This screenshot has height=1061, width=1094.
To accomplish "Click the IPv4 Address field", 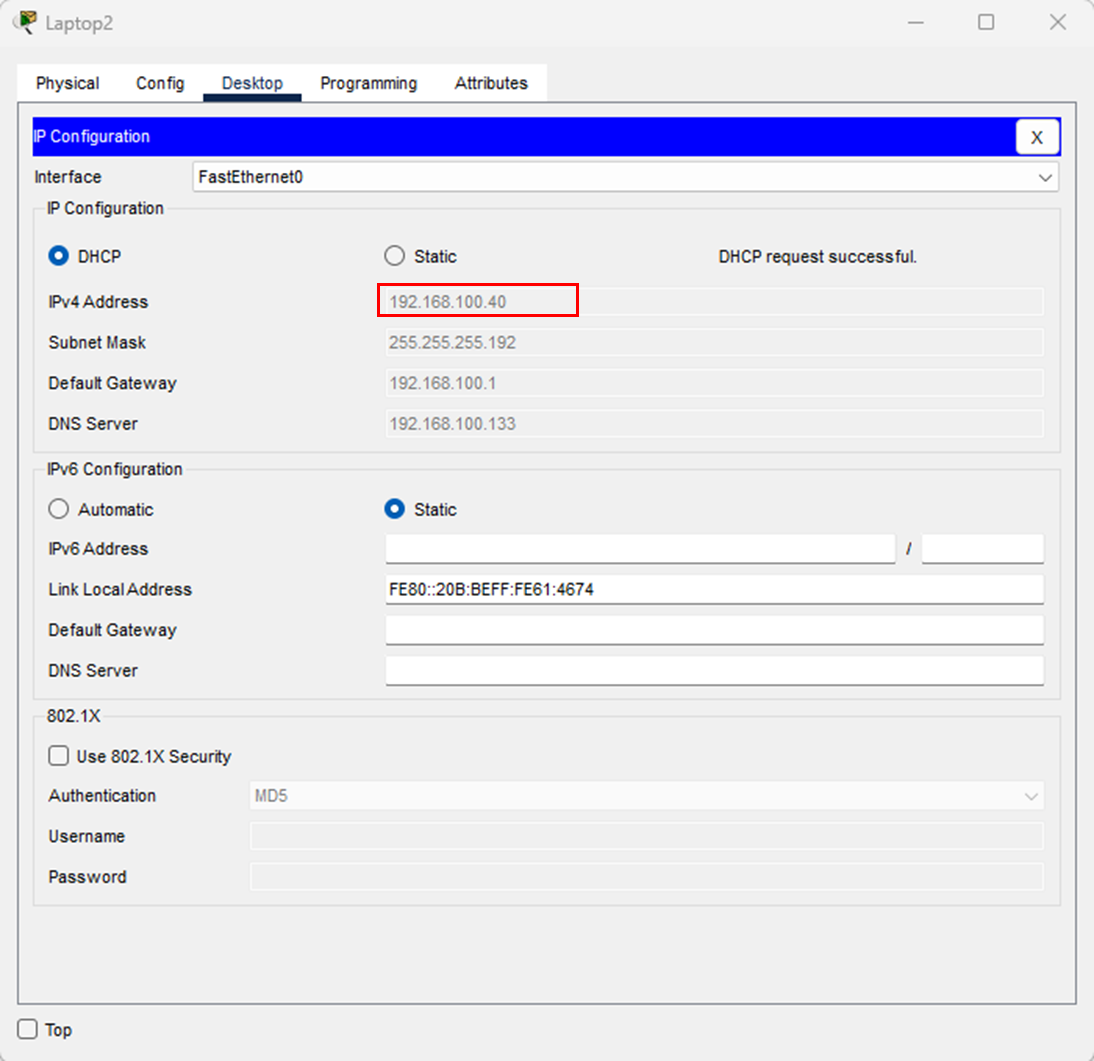I will 714,302.
